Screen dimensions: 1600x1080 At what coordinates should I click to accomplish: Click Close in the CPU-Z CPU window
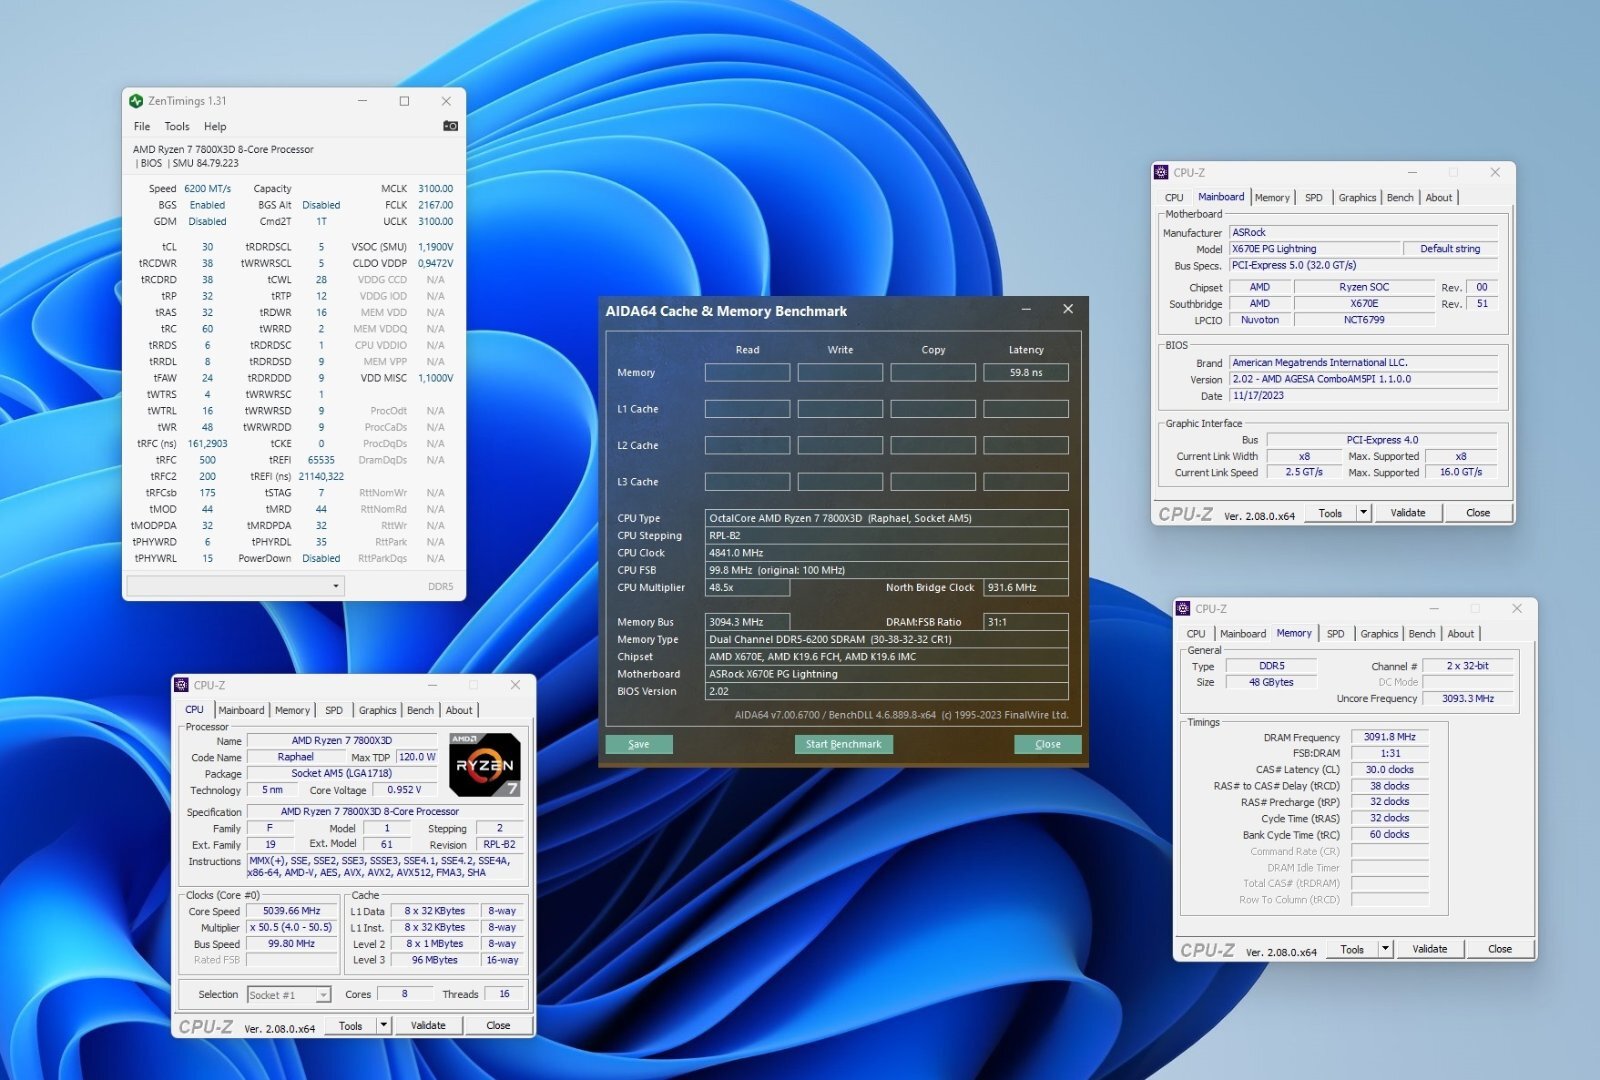click(498, 1025)
